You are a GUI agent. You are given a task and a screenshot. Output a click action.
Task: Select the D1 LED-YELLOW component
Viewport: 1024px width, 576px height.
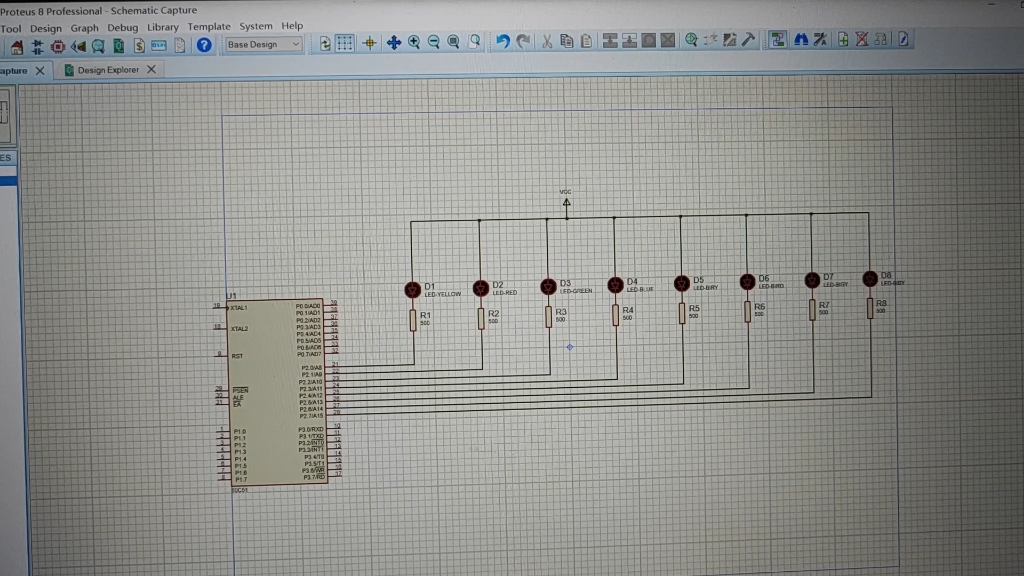[412, 289]
